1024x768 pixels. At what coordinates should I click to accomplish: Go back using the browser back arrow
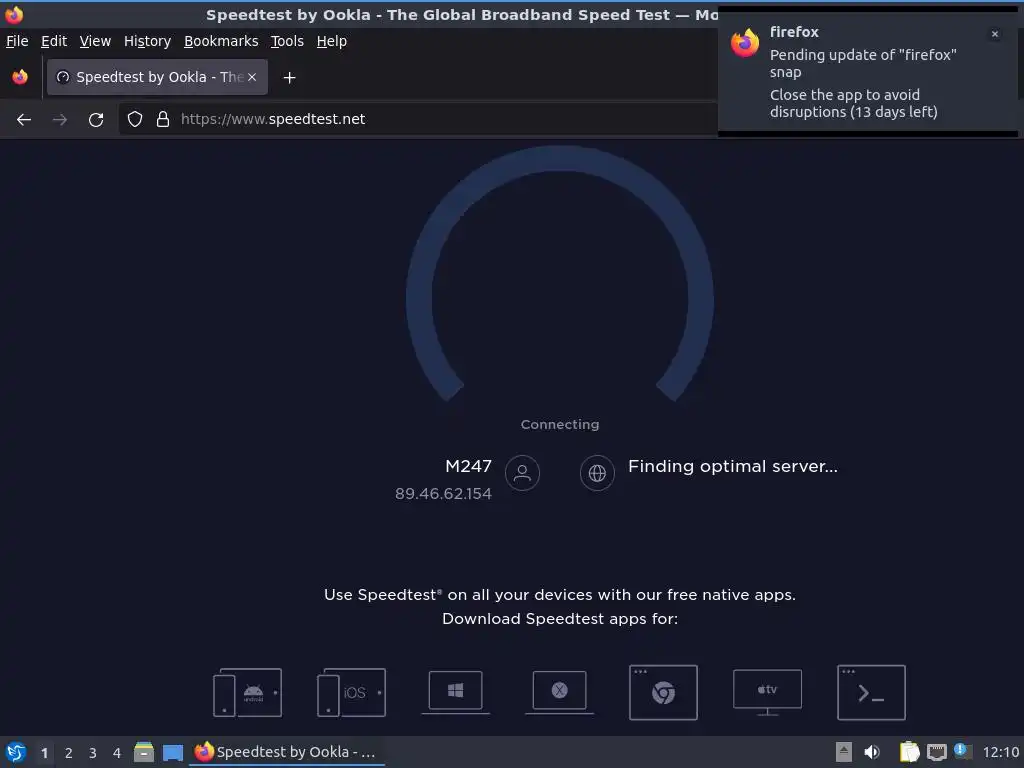(x=24, y=120)
